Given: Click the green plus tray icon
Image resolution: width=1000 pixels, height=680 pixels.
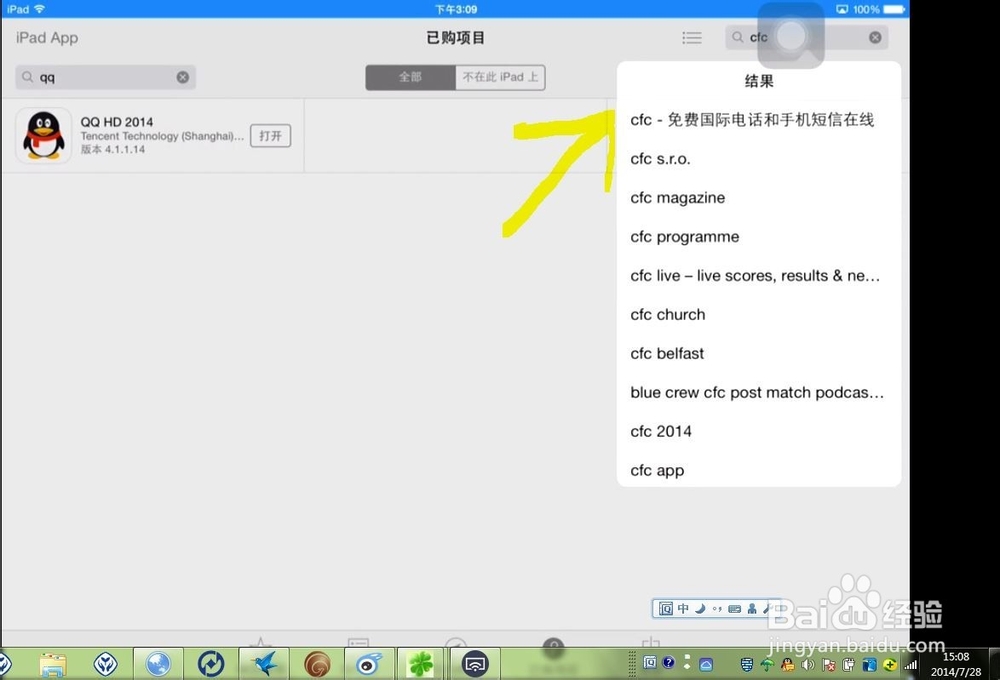Looking at the screenshot, I should (890, 665).
